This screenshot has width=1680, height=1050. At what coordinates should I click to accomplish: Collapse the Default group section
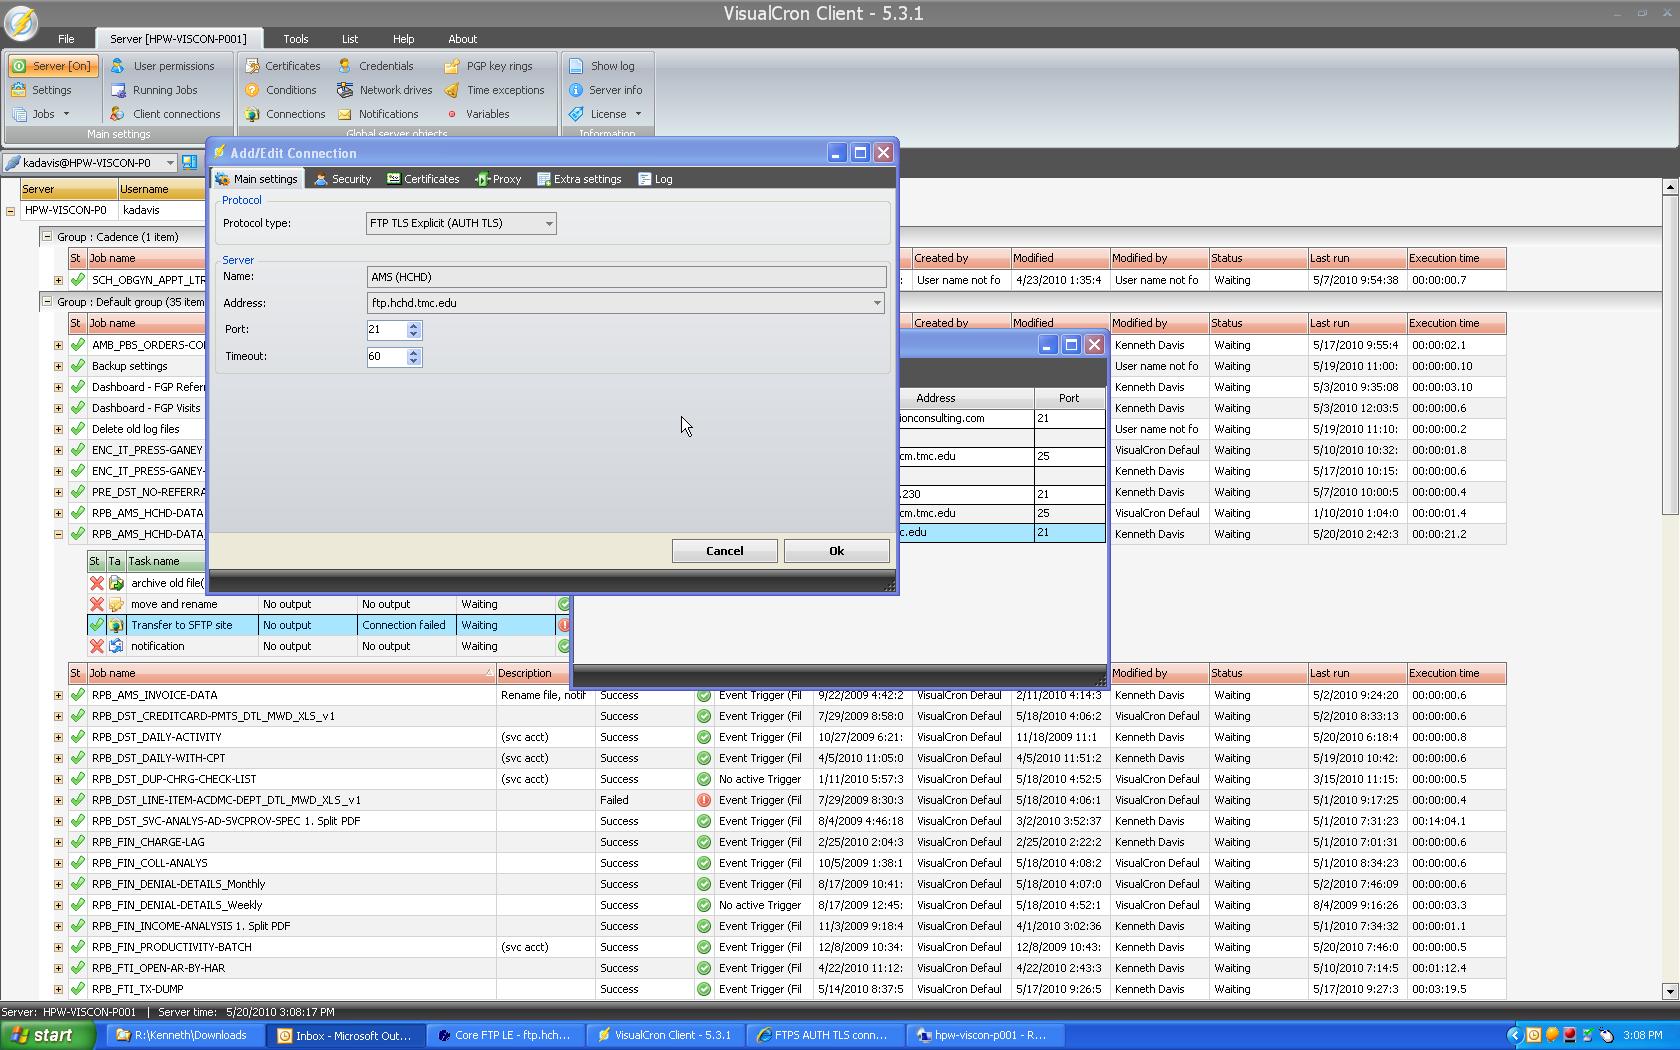[x=46, y=302]
